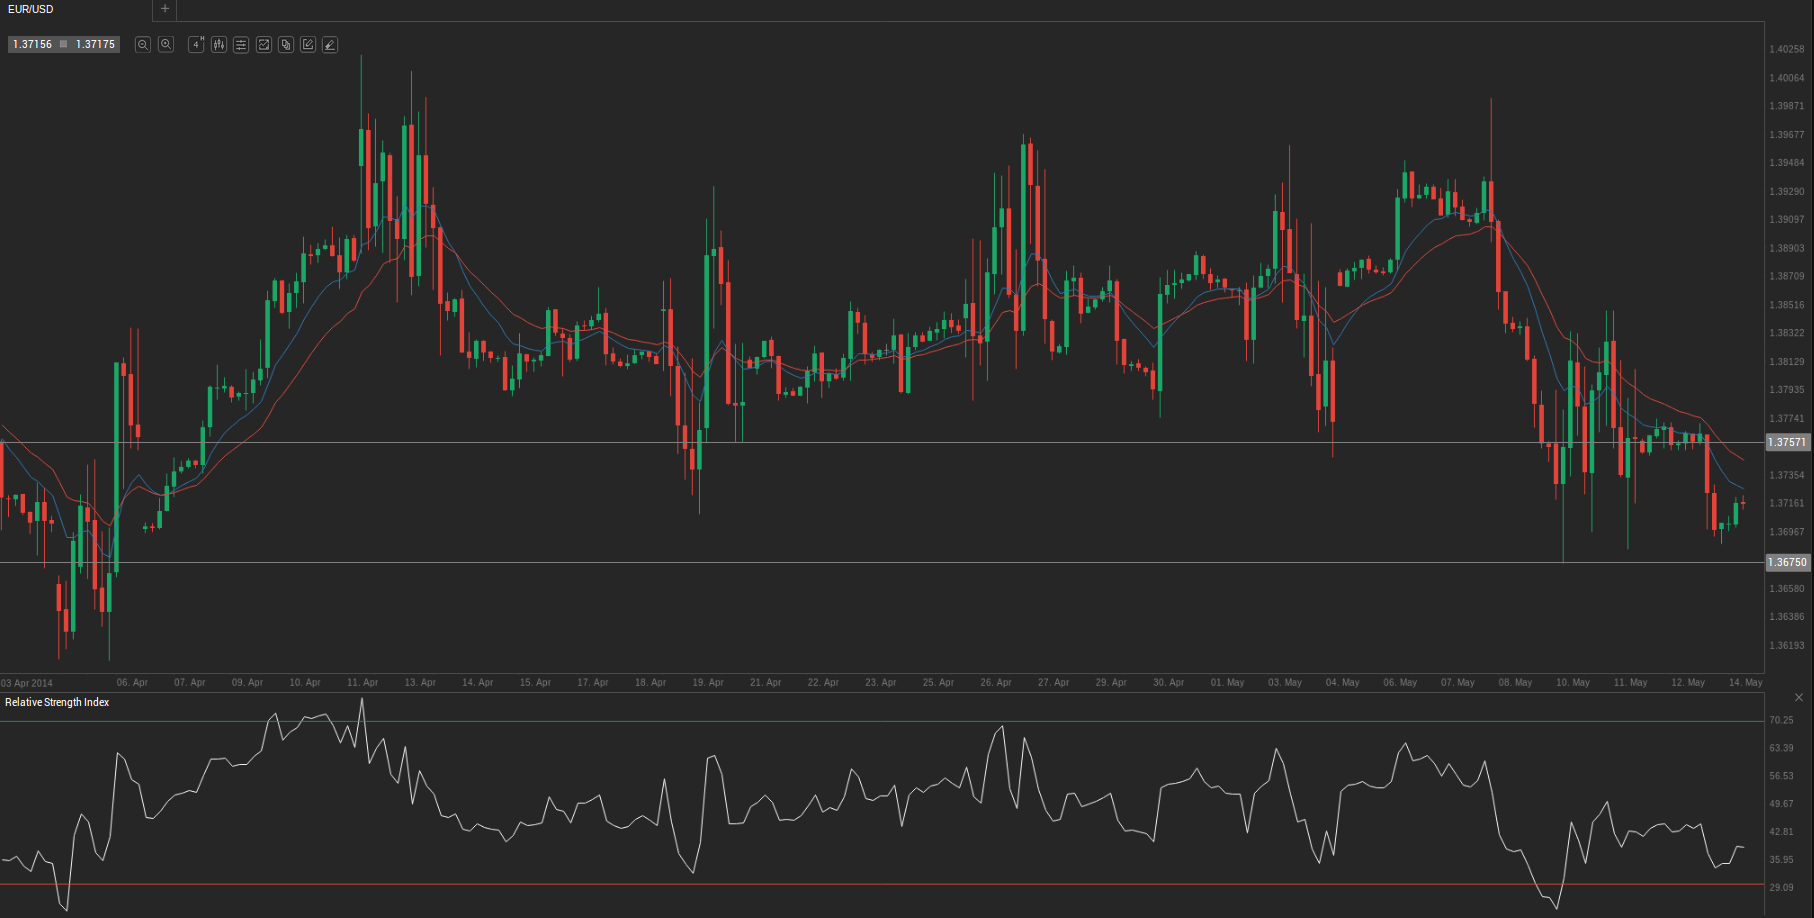Click the square-with-pencil edit icon

tap(308, 45)
